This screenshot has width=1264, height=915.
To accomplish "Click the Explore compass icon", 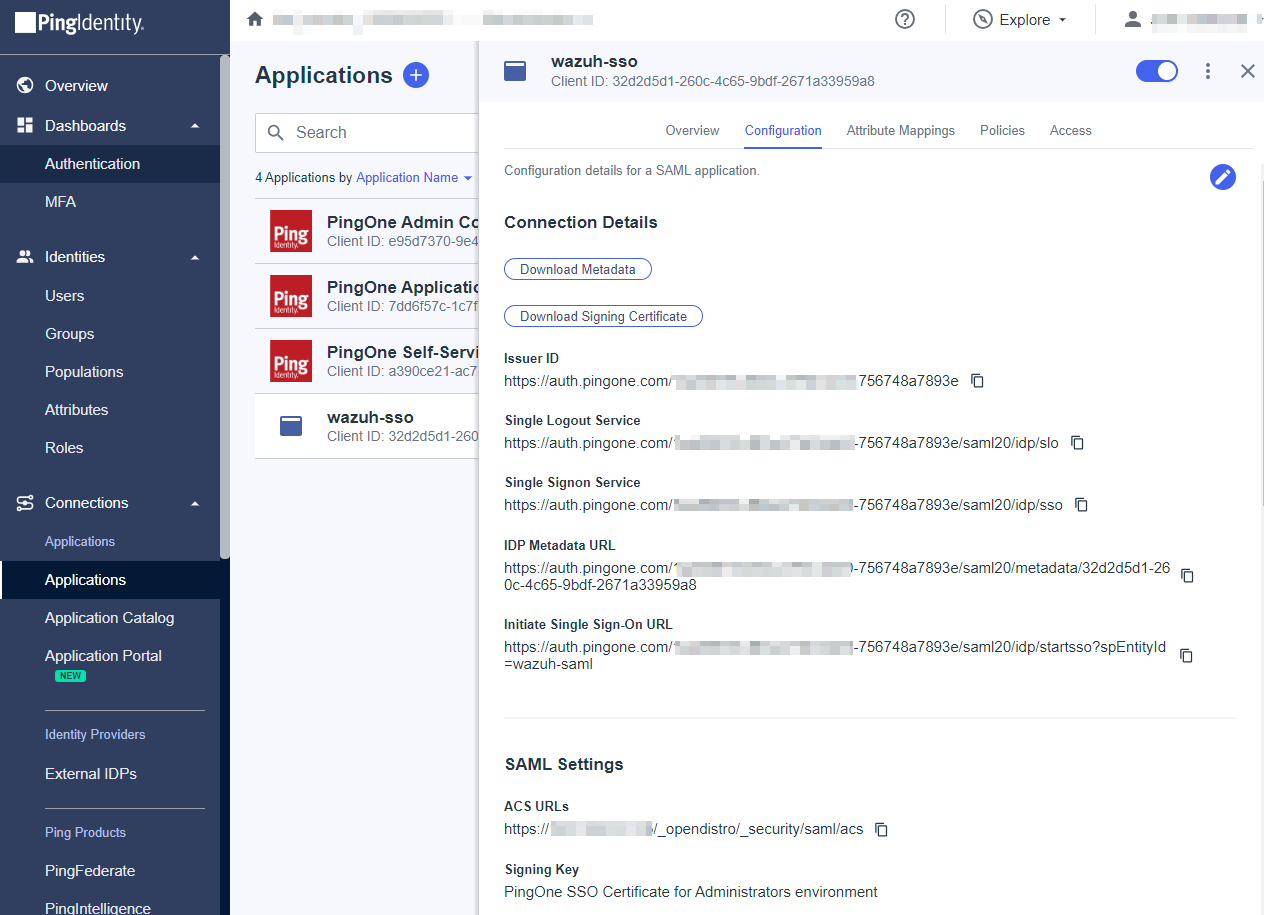I will coord(983,19).
